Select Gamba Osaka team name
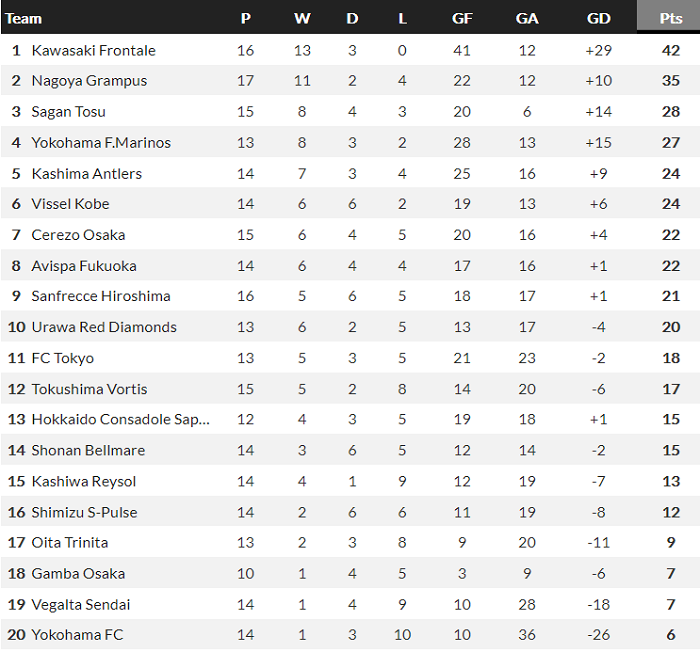The image size is (700, 652). (x=78, y=574)
